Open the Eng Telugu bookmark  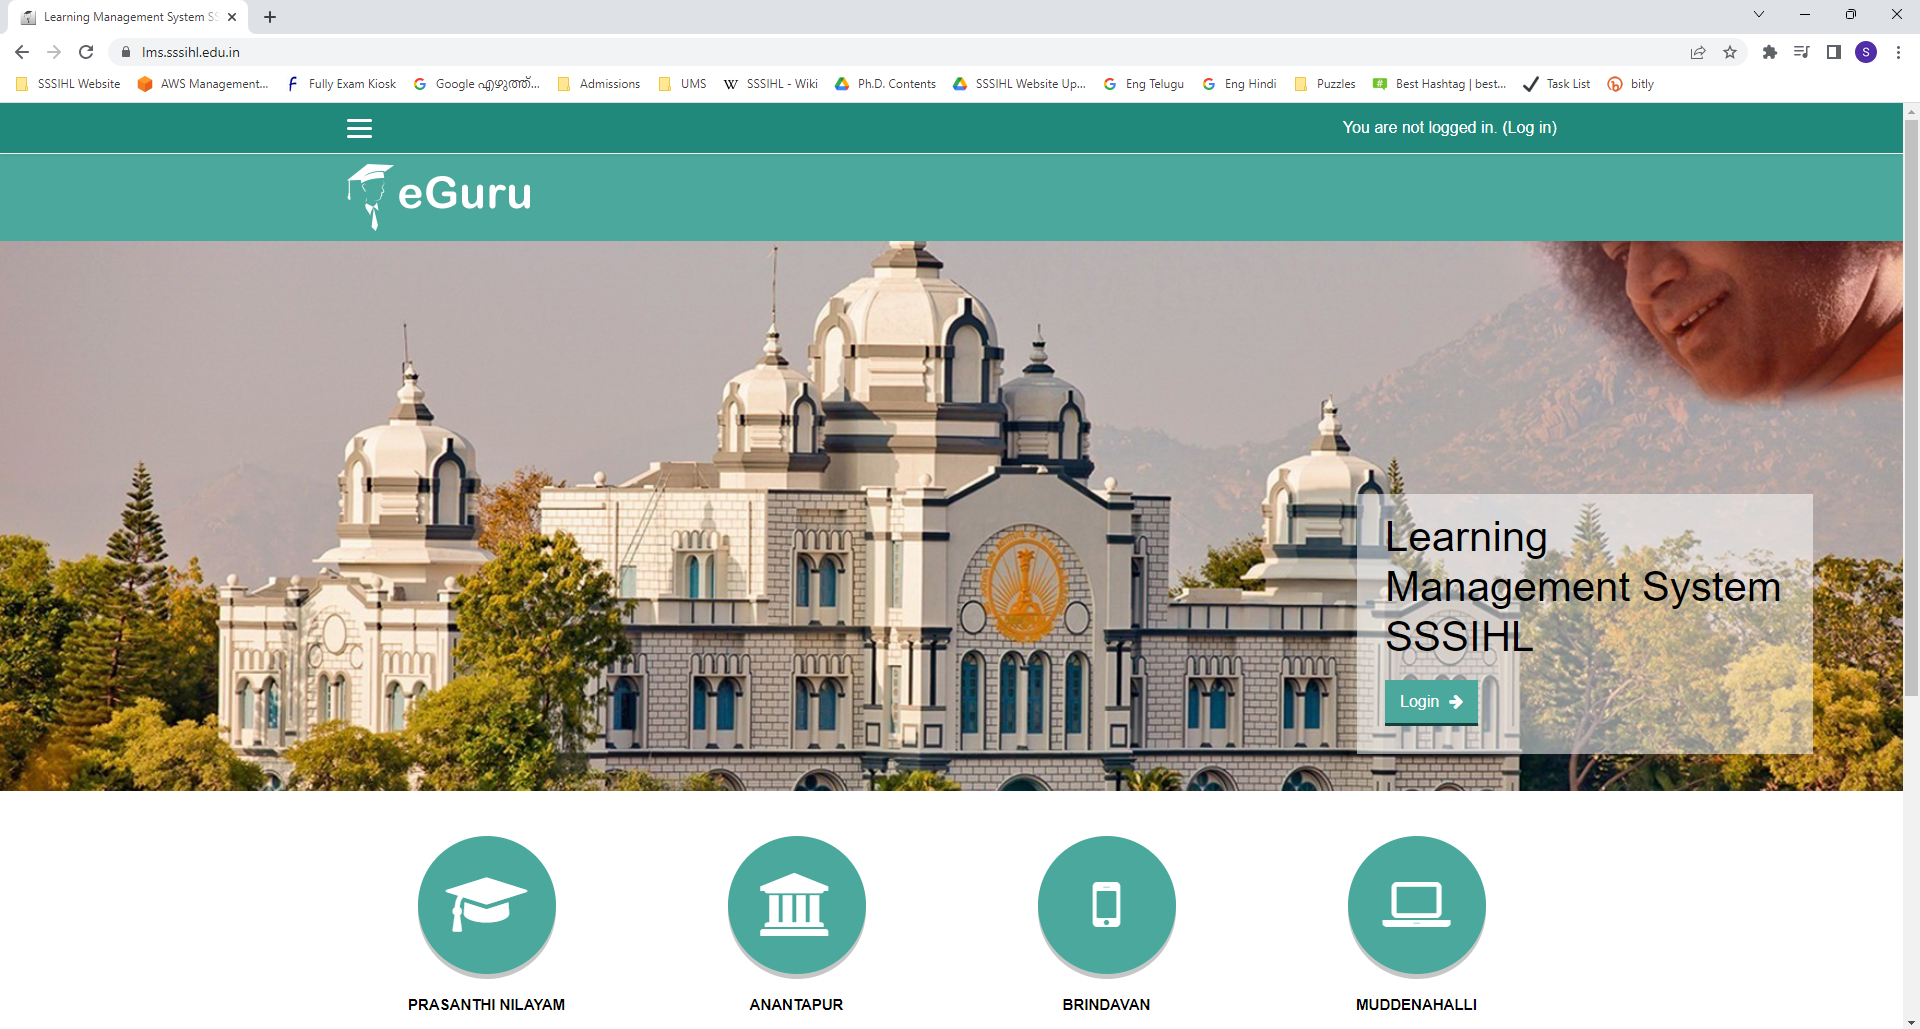pyautogui.click(x=1144, y=84)
